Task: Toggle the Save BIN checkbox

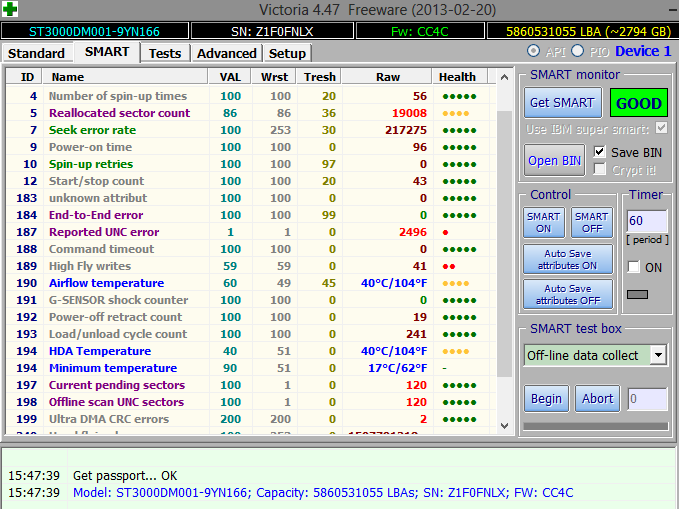Action: tap(599, 152)
